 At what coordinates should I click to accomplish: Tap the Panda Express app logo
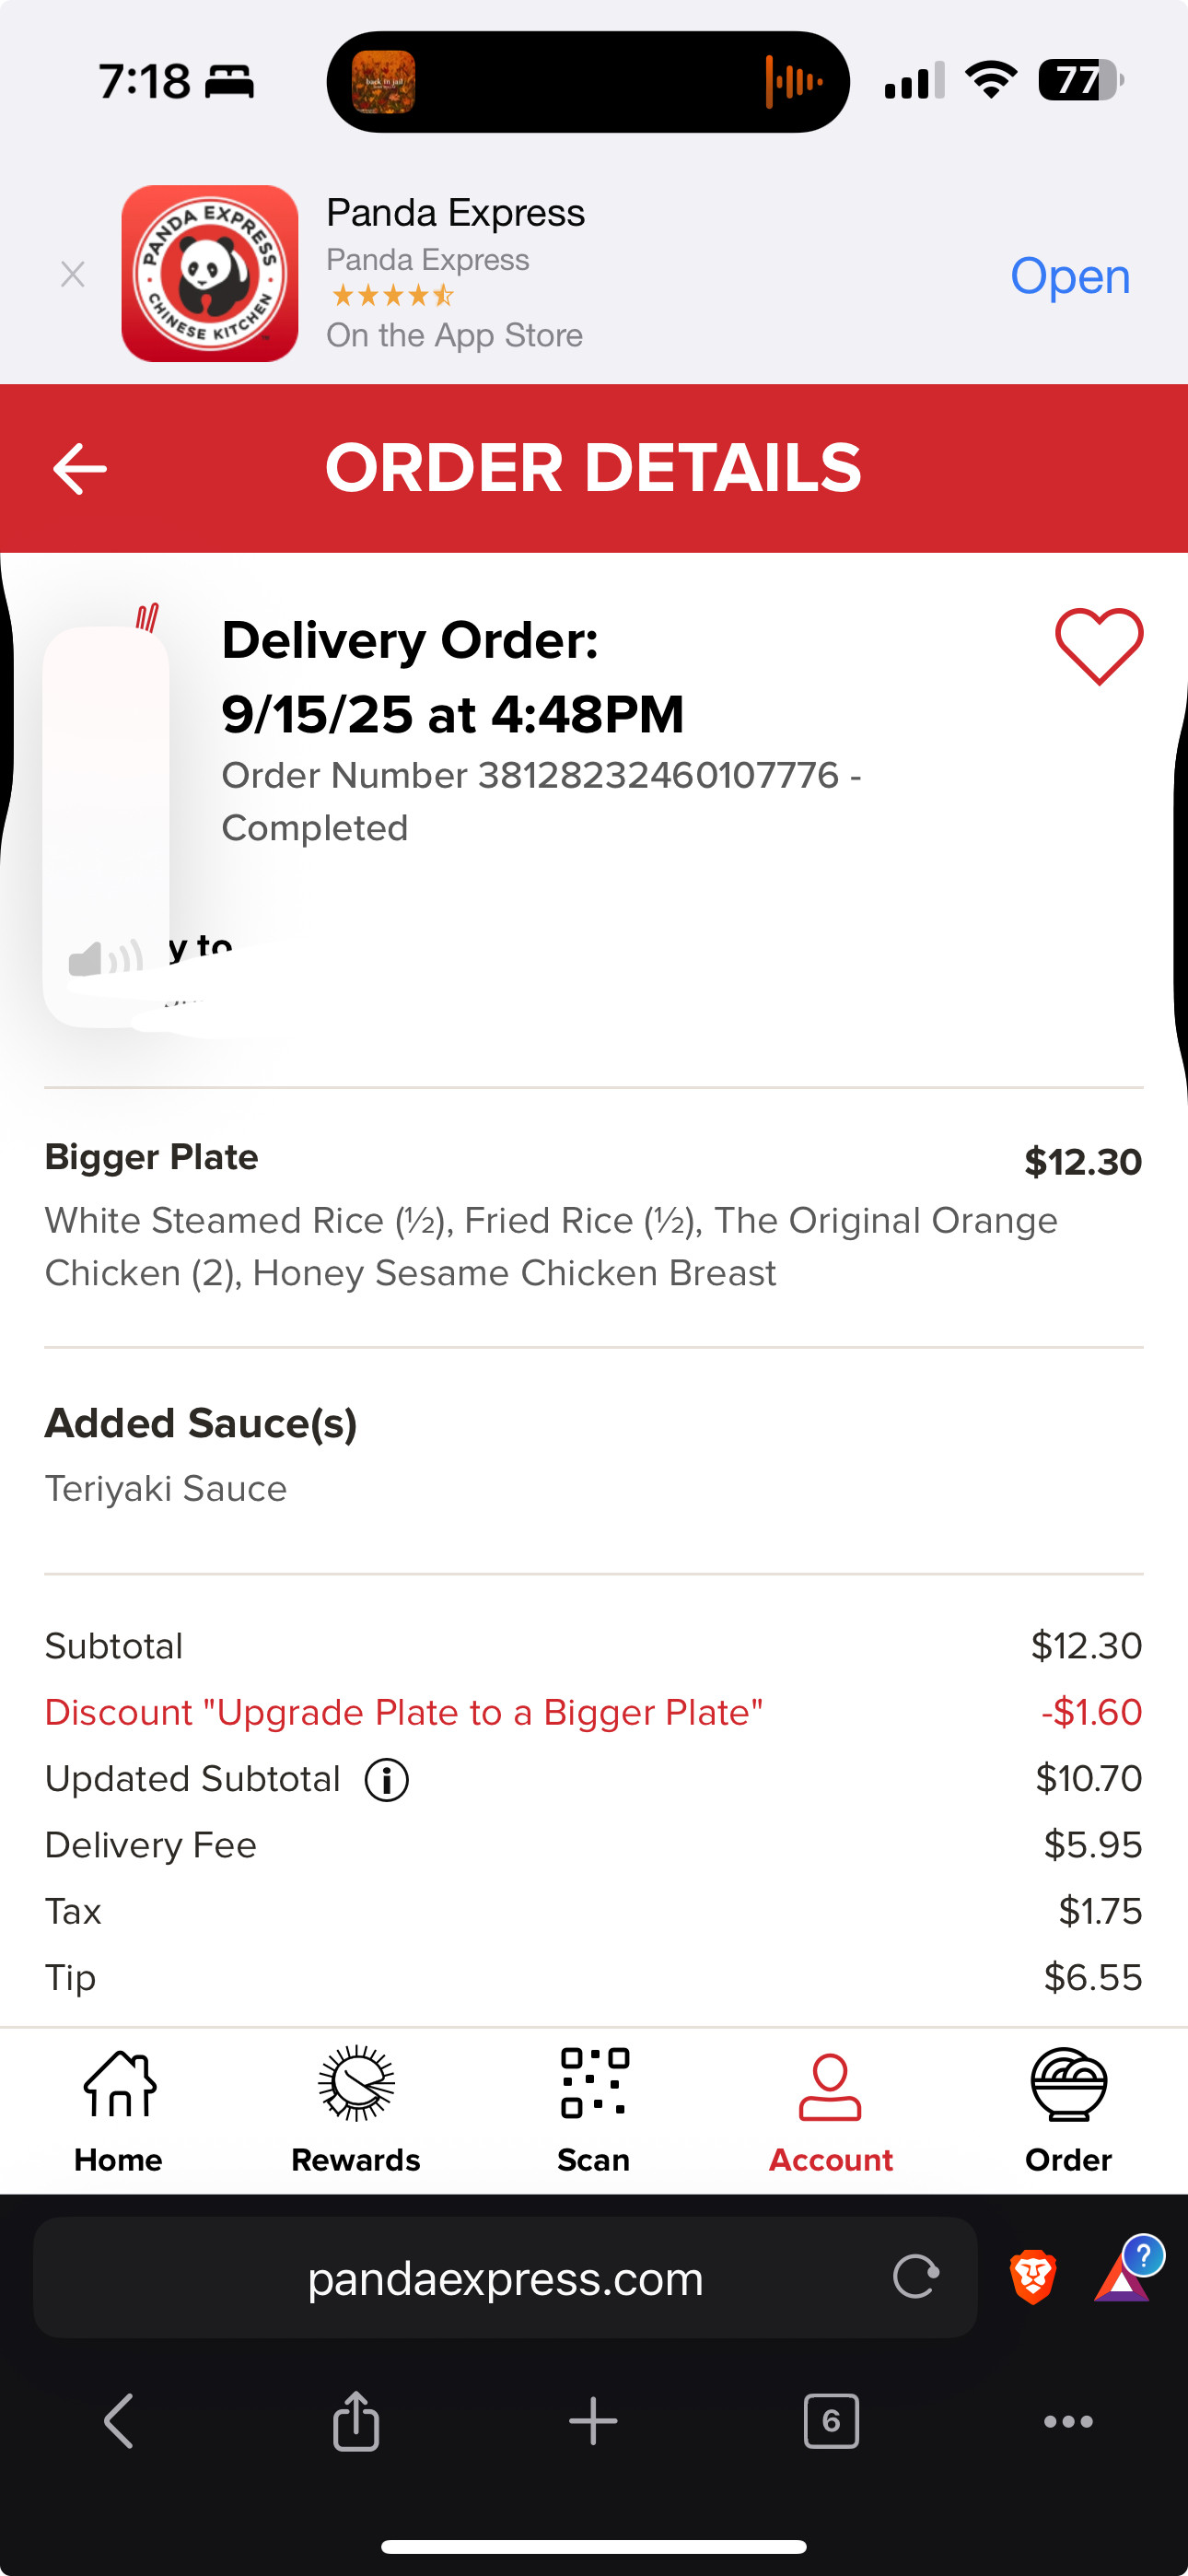[x=210, y=274]
